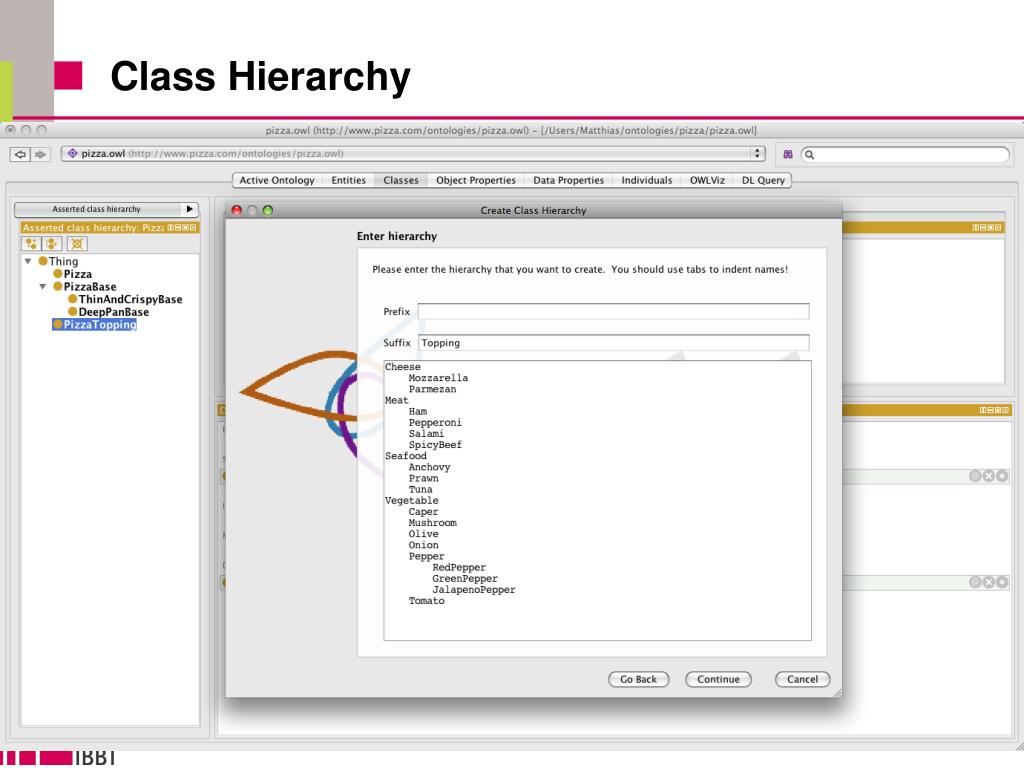This screenshot has height=768, width=1024.
Task: Open the Asserted class hierarchy arrow menu
Action: click(189, 209)
